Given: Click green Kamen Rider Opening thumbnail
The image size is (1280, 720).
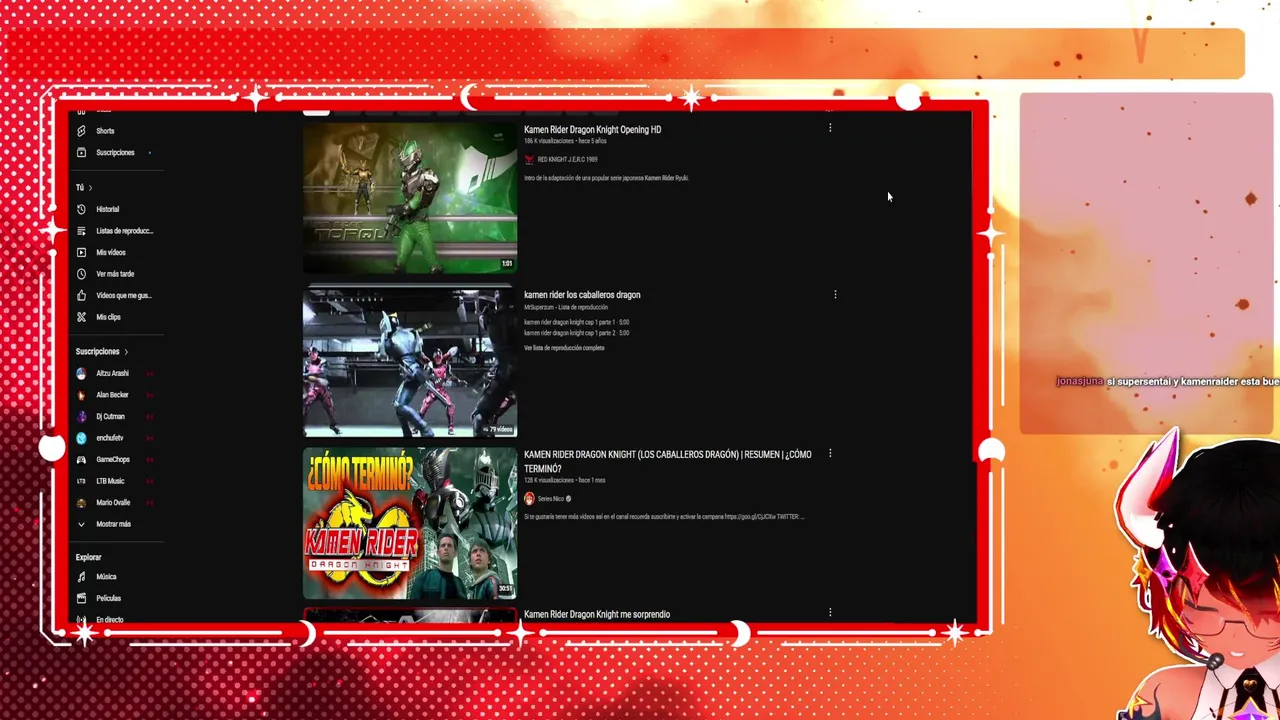Looking at the screenshot, I should pos(410,198).
